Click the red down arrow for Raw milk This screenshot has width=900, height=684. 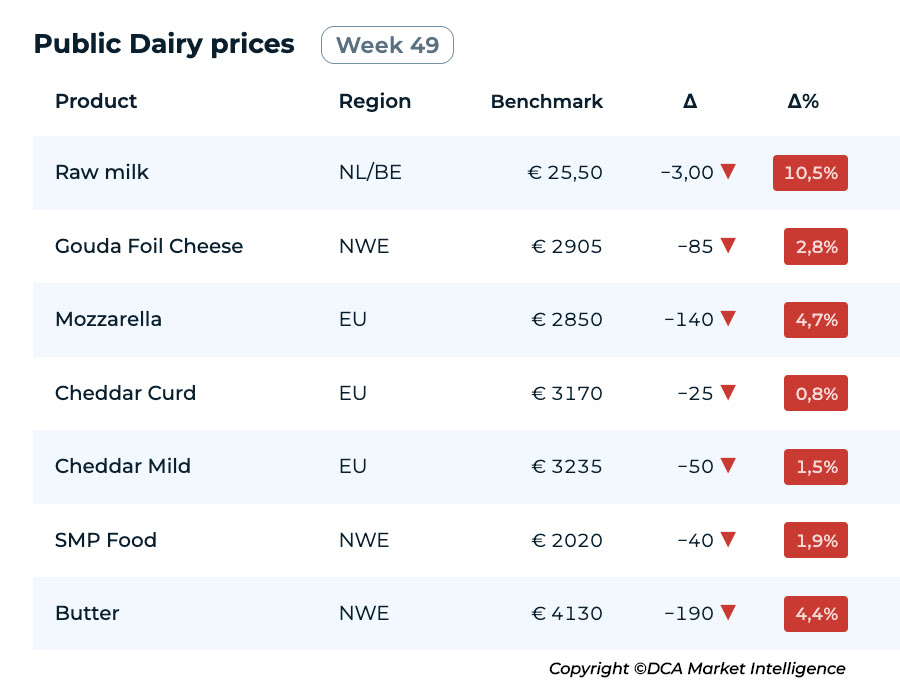click(x=728, y=172)
